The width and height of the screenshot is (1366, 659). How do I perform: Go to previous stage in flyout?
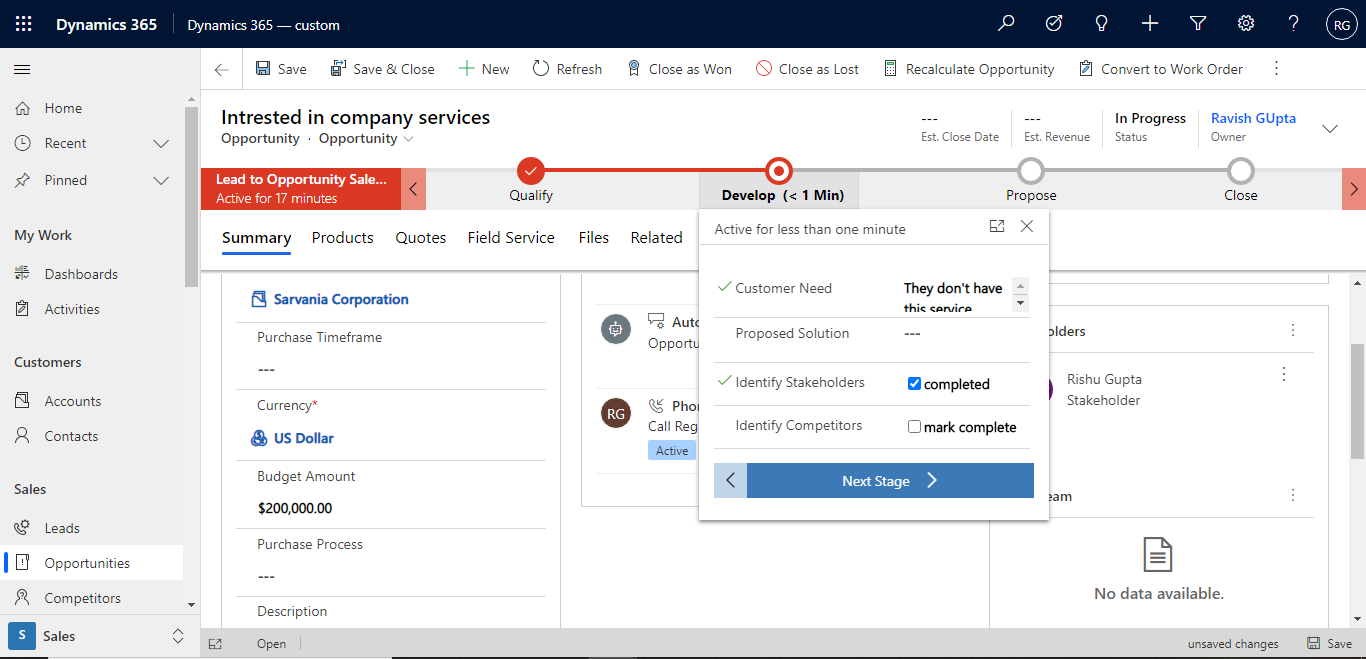pyautogui.click(x=730, y=480)
